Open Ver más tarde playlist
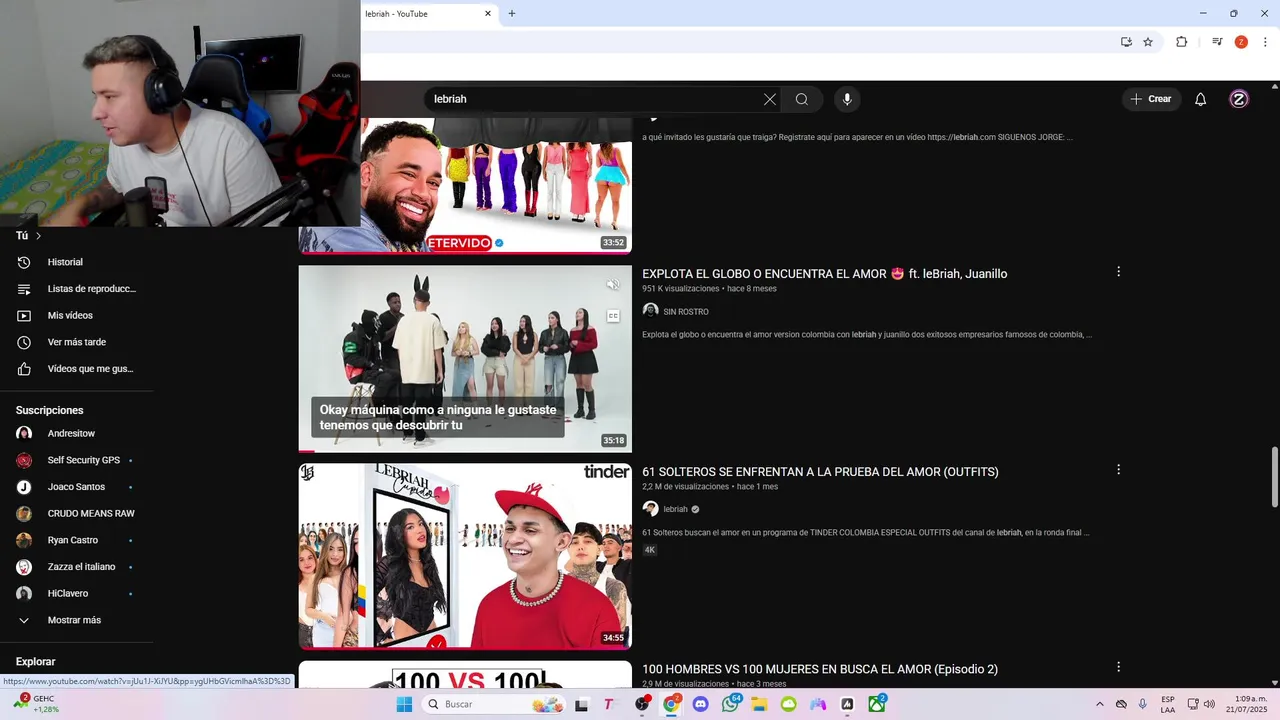Image resolution: width=1280 pixels, height=720 pixels. point(76,342)
